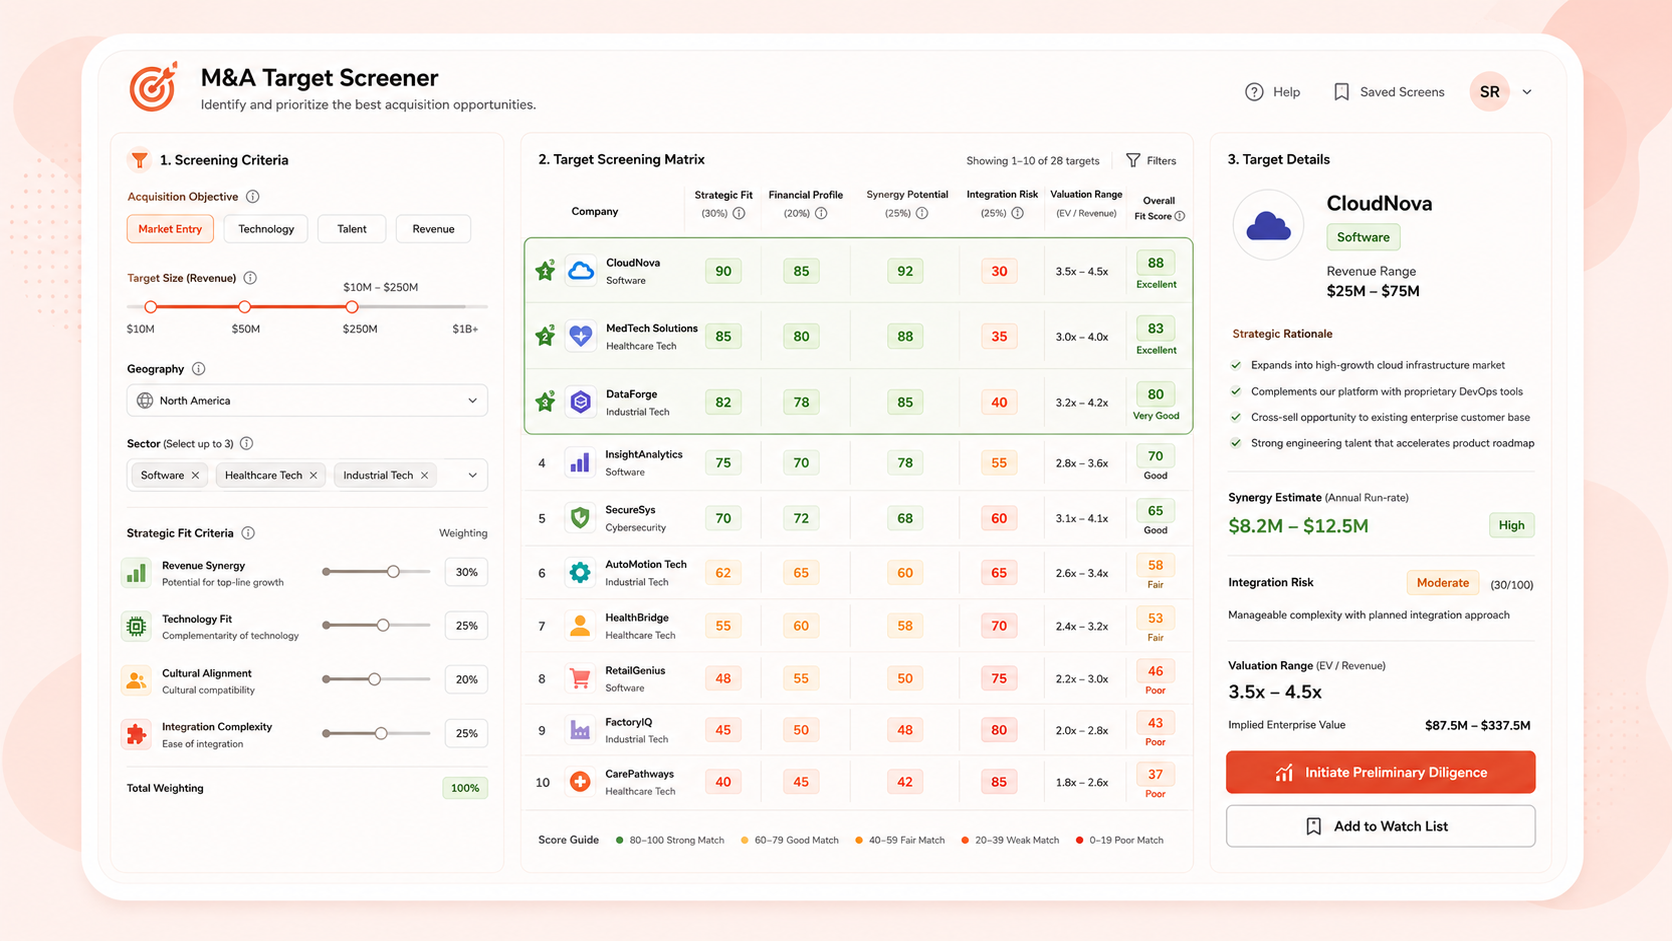Show Sector info tooltip
1672x941 pixels.
click(247, 443)
